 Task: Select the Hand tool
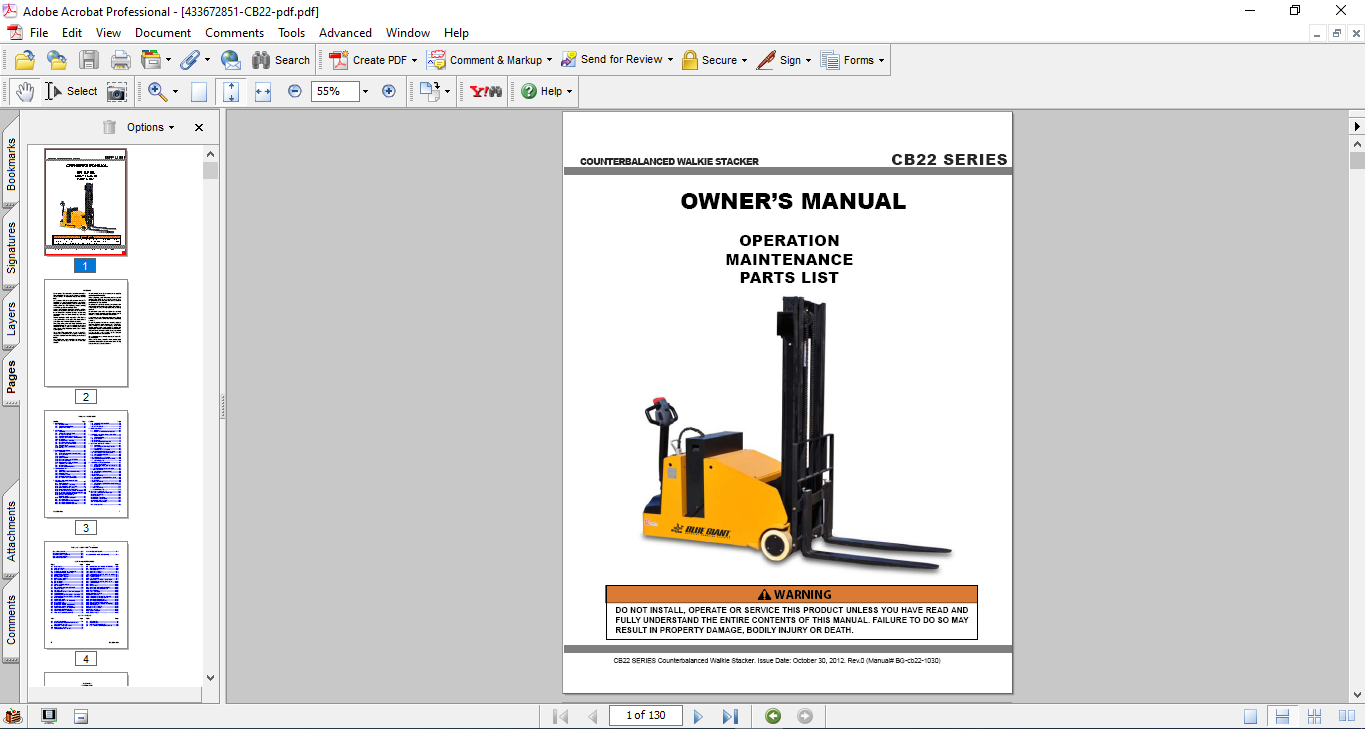[x=25, y=91]
